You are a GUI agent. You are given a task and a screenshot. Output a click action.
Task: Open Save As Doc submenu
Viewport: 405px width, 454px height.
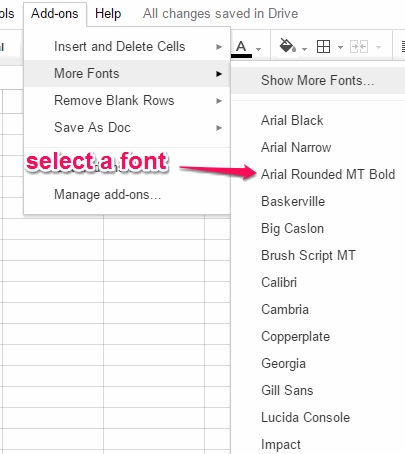pos(127,128)
